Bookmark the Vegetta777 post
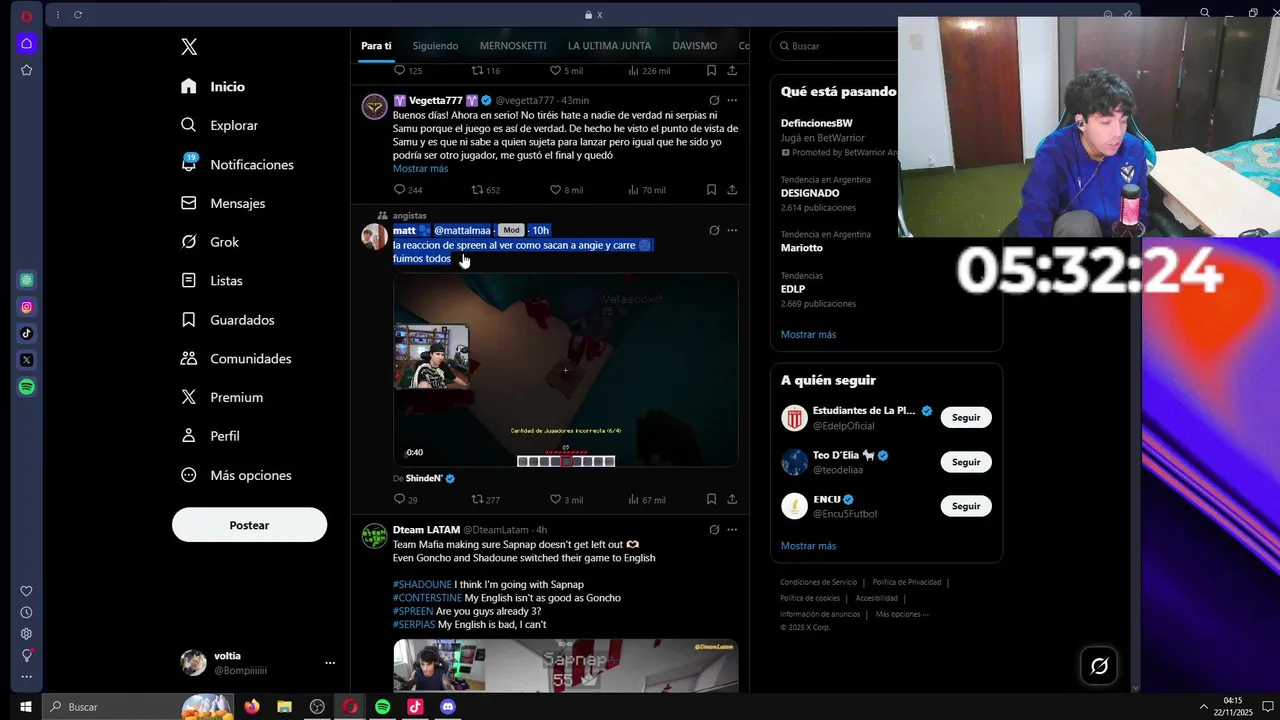Screen dimensions: 1280x720 711,190
